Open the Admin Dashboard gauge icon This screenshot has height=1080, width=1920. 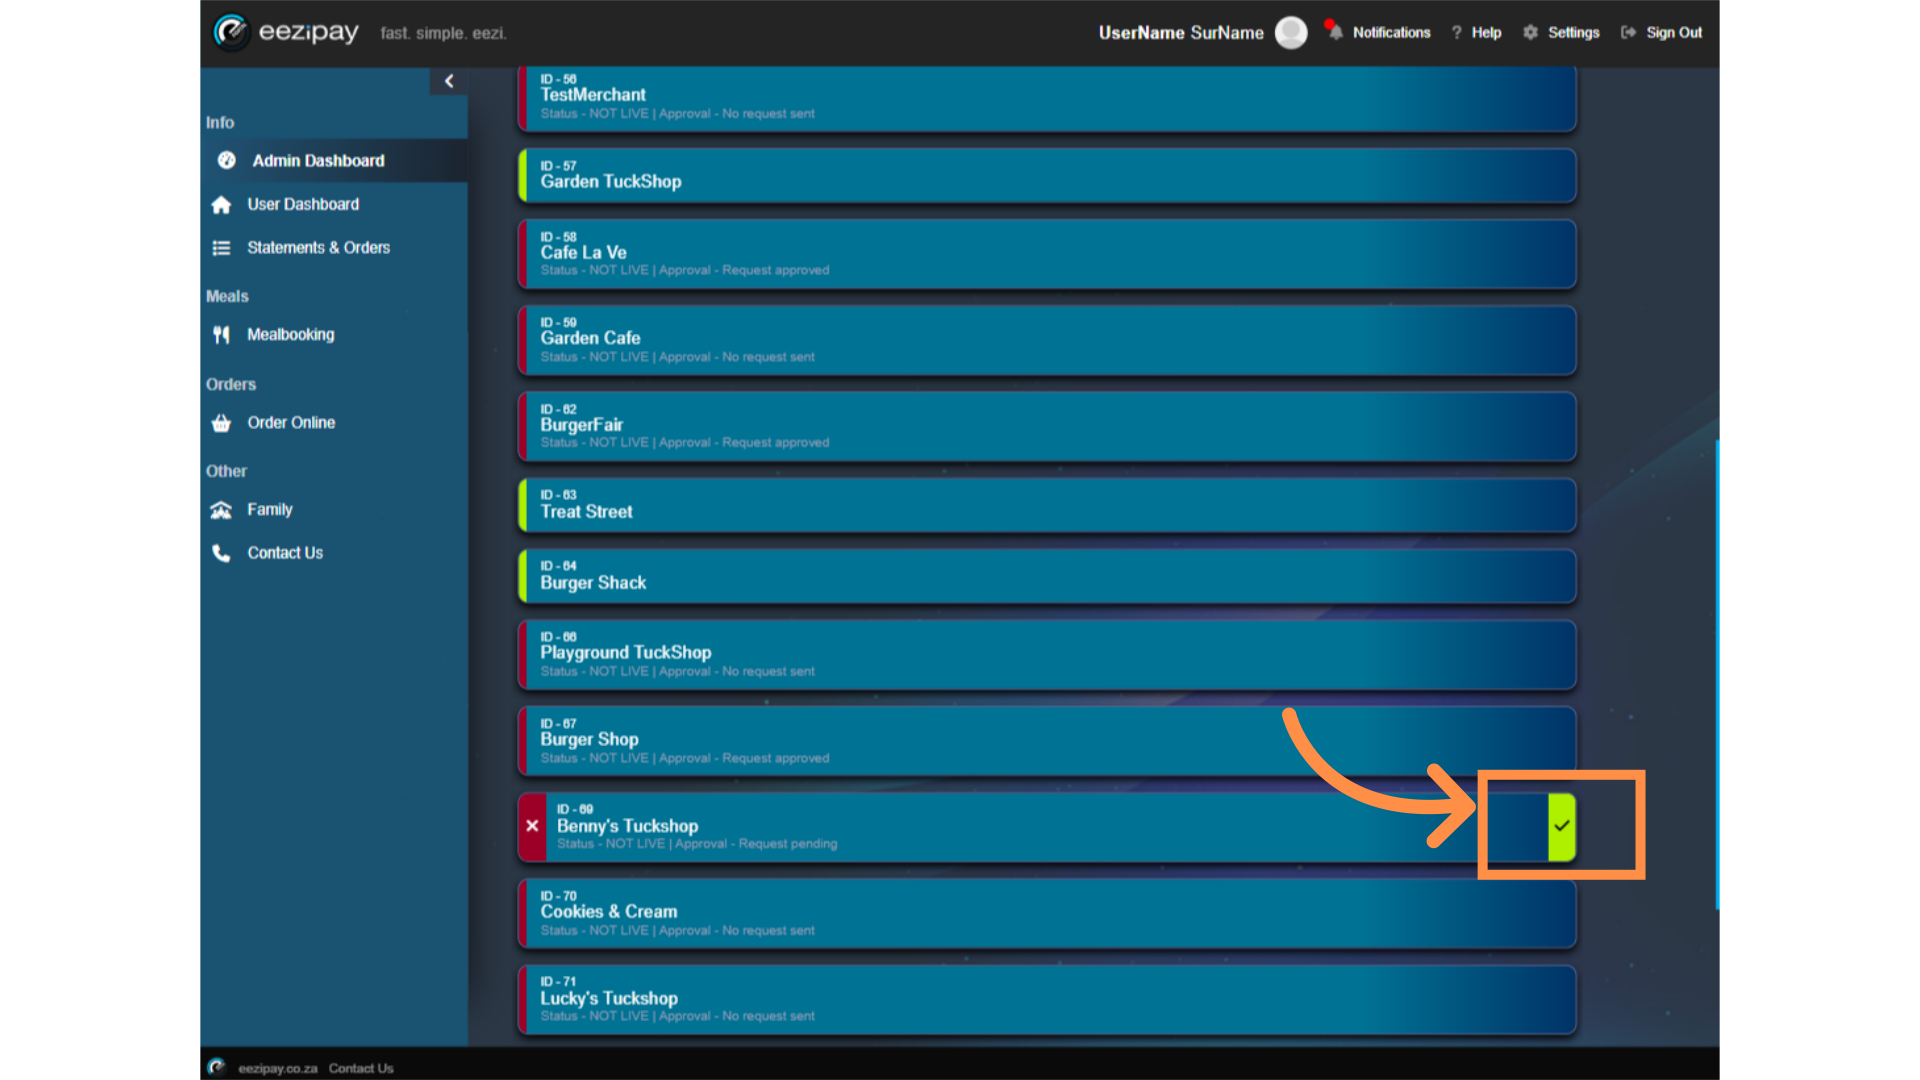click(x=227, y=160)
